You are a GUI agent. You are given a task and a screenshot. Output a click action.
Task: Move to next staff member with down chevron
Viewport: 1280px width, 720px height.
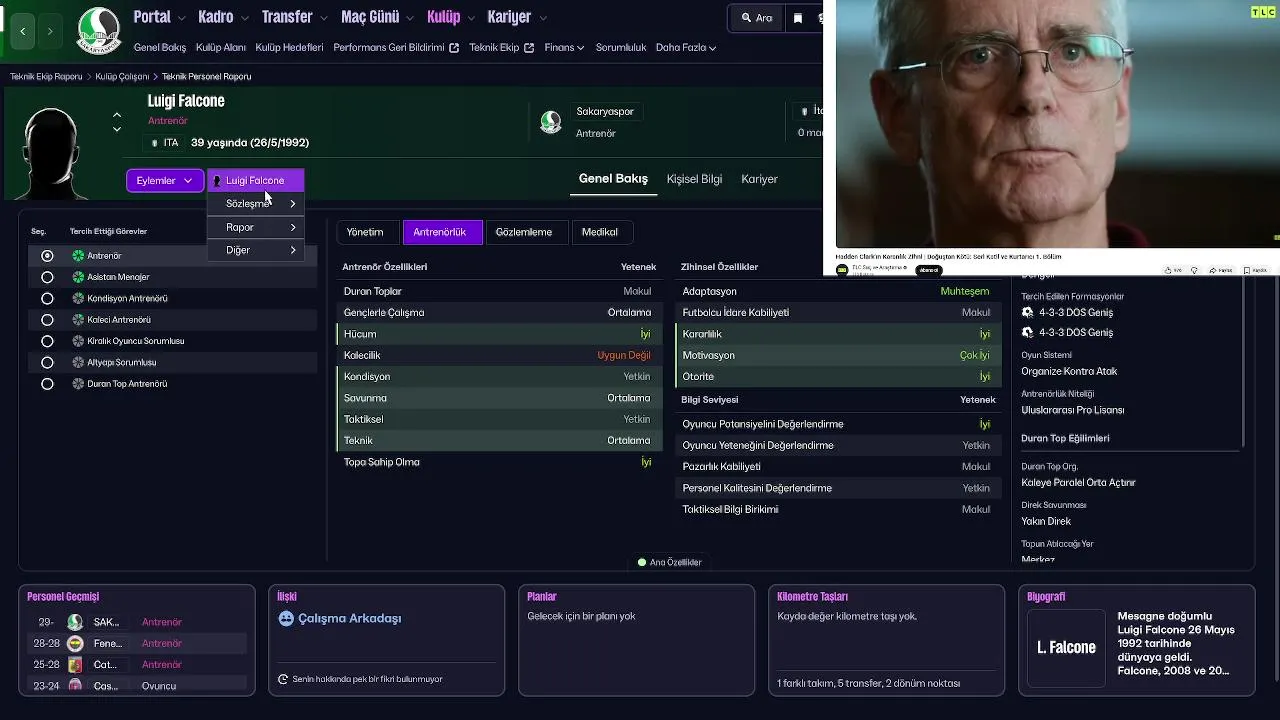pyautogui.click(x=117, y=129)
